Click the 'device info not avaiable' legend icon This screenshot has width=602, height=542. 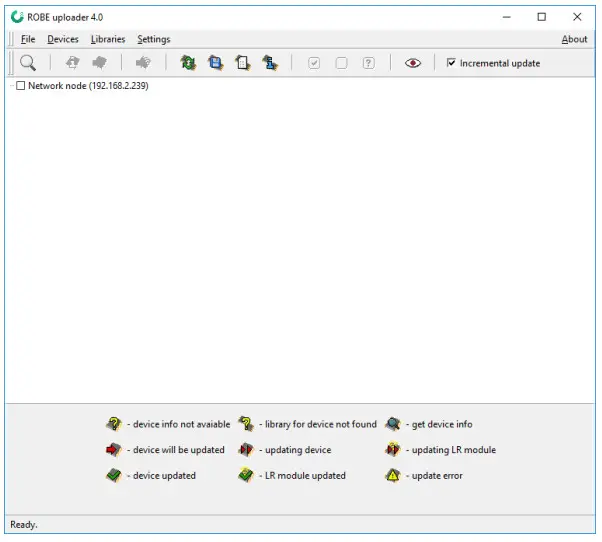click(114, 424)
